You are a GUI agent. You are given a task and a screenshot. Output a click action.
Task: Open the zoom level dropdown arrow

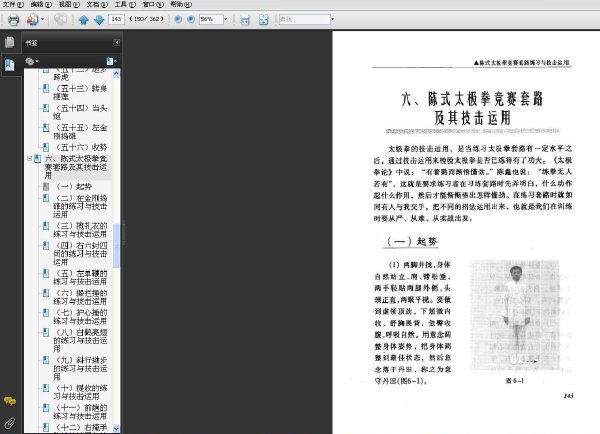[x=225, y=19]
